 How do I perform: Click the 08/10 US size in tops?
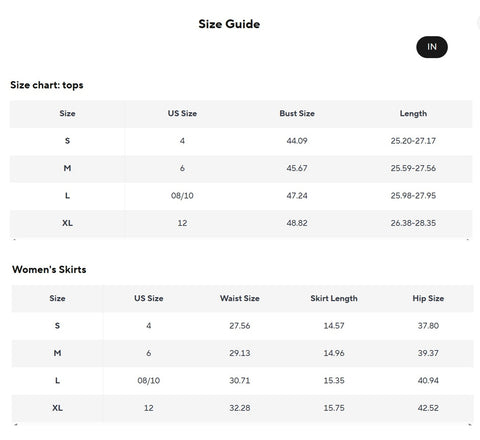click(182, 196)
